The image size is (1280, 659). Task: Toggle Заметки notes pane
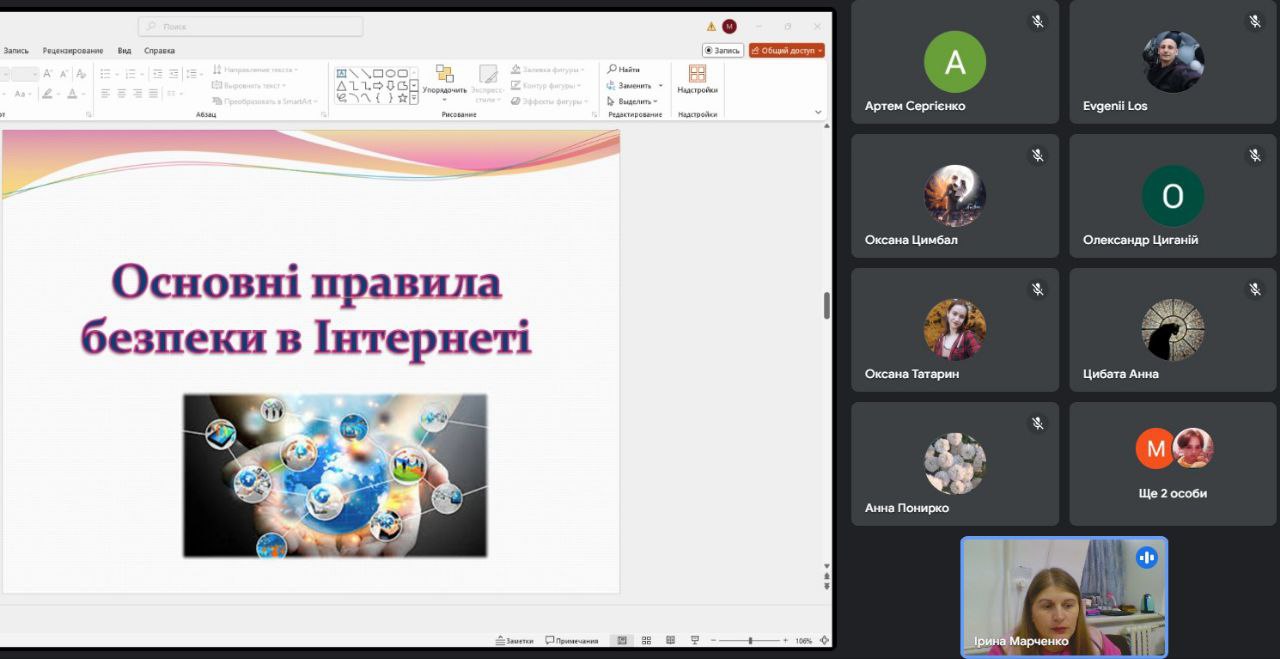(515, 640)
